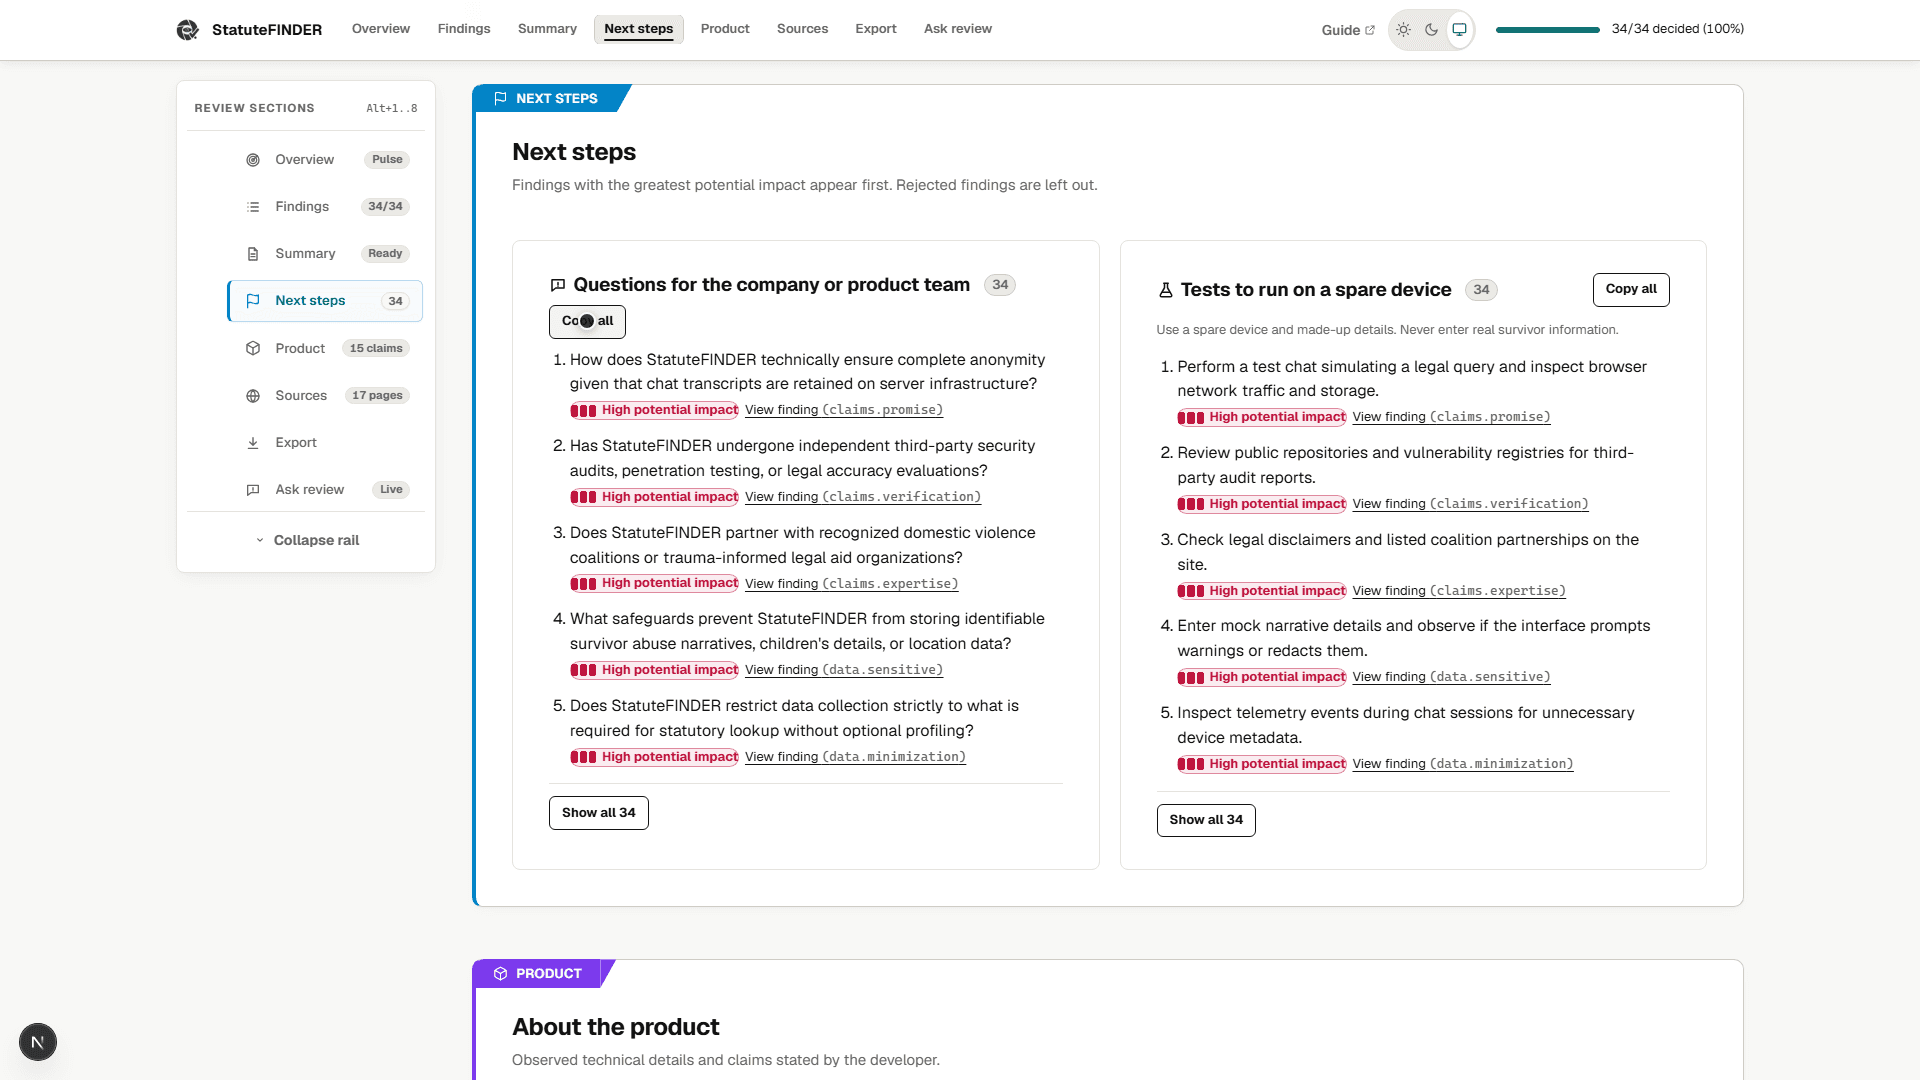This screenshot has height=1080, width=1920.
Task: View finding claims.verification under questions list
Action: pyautogui.click(x=863, y=497)
